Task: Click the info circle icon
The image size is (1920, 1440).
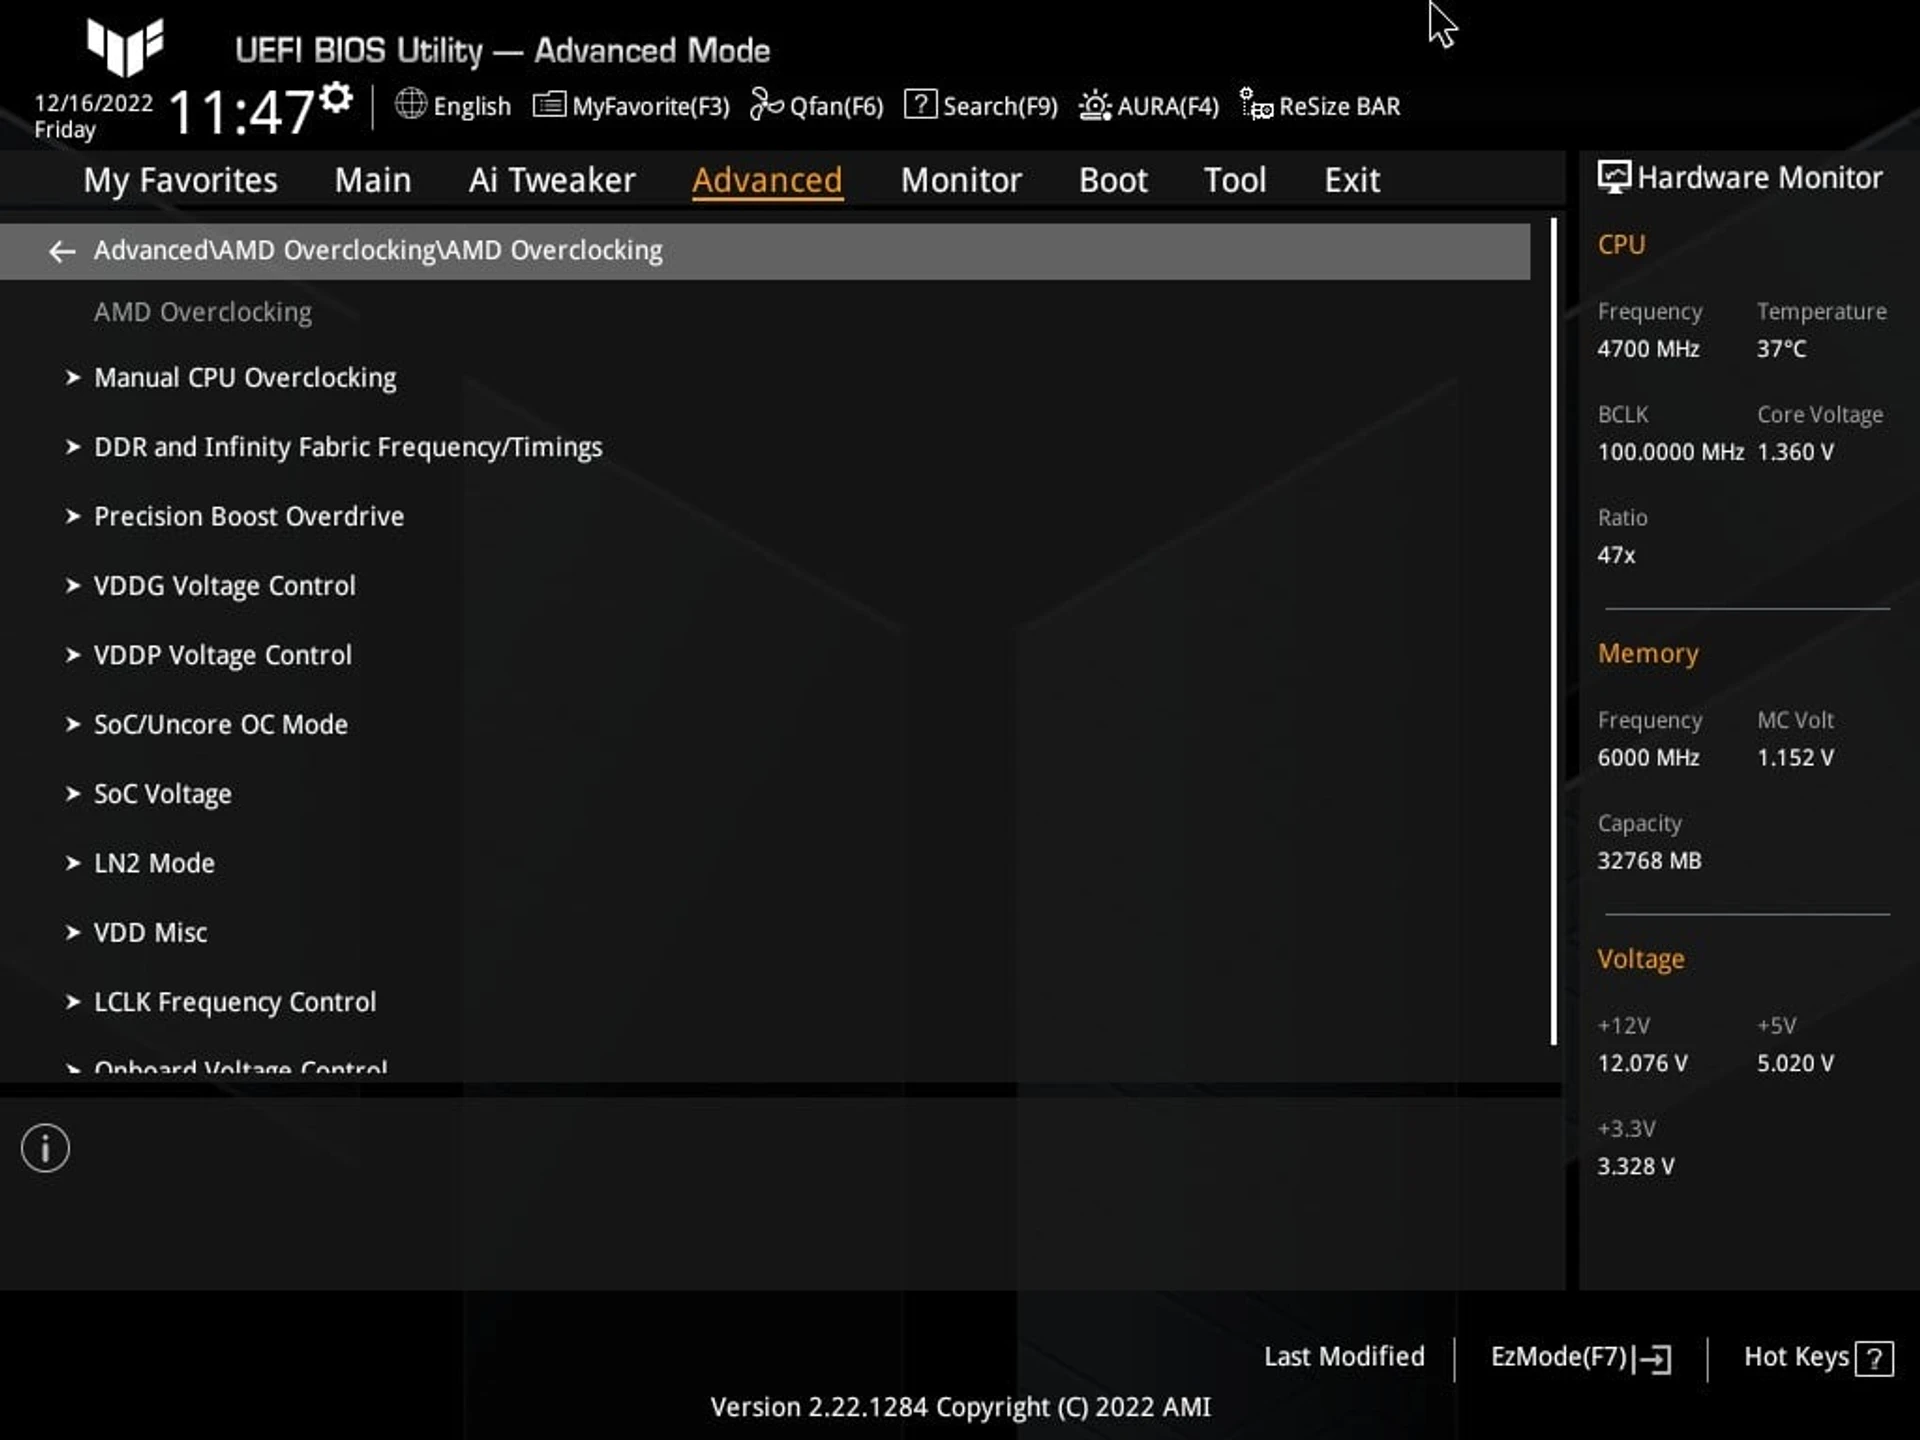Action: [45, 1148]
